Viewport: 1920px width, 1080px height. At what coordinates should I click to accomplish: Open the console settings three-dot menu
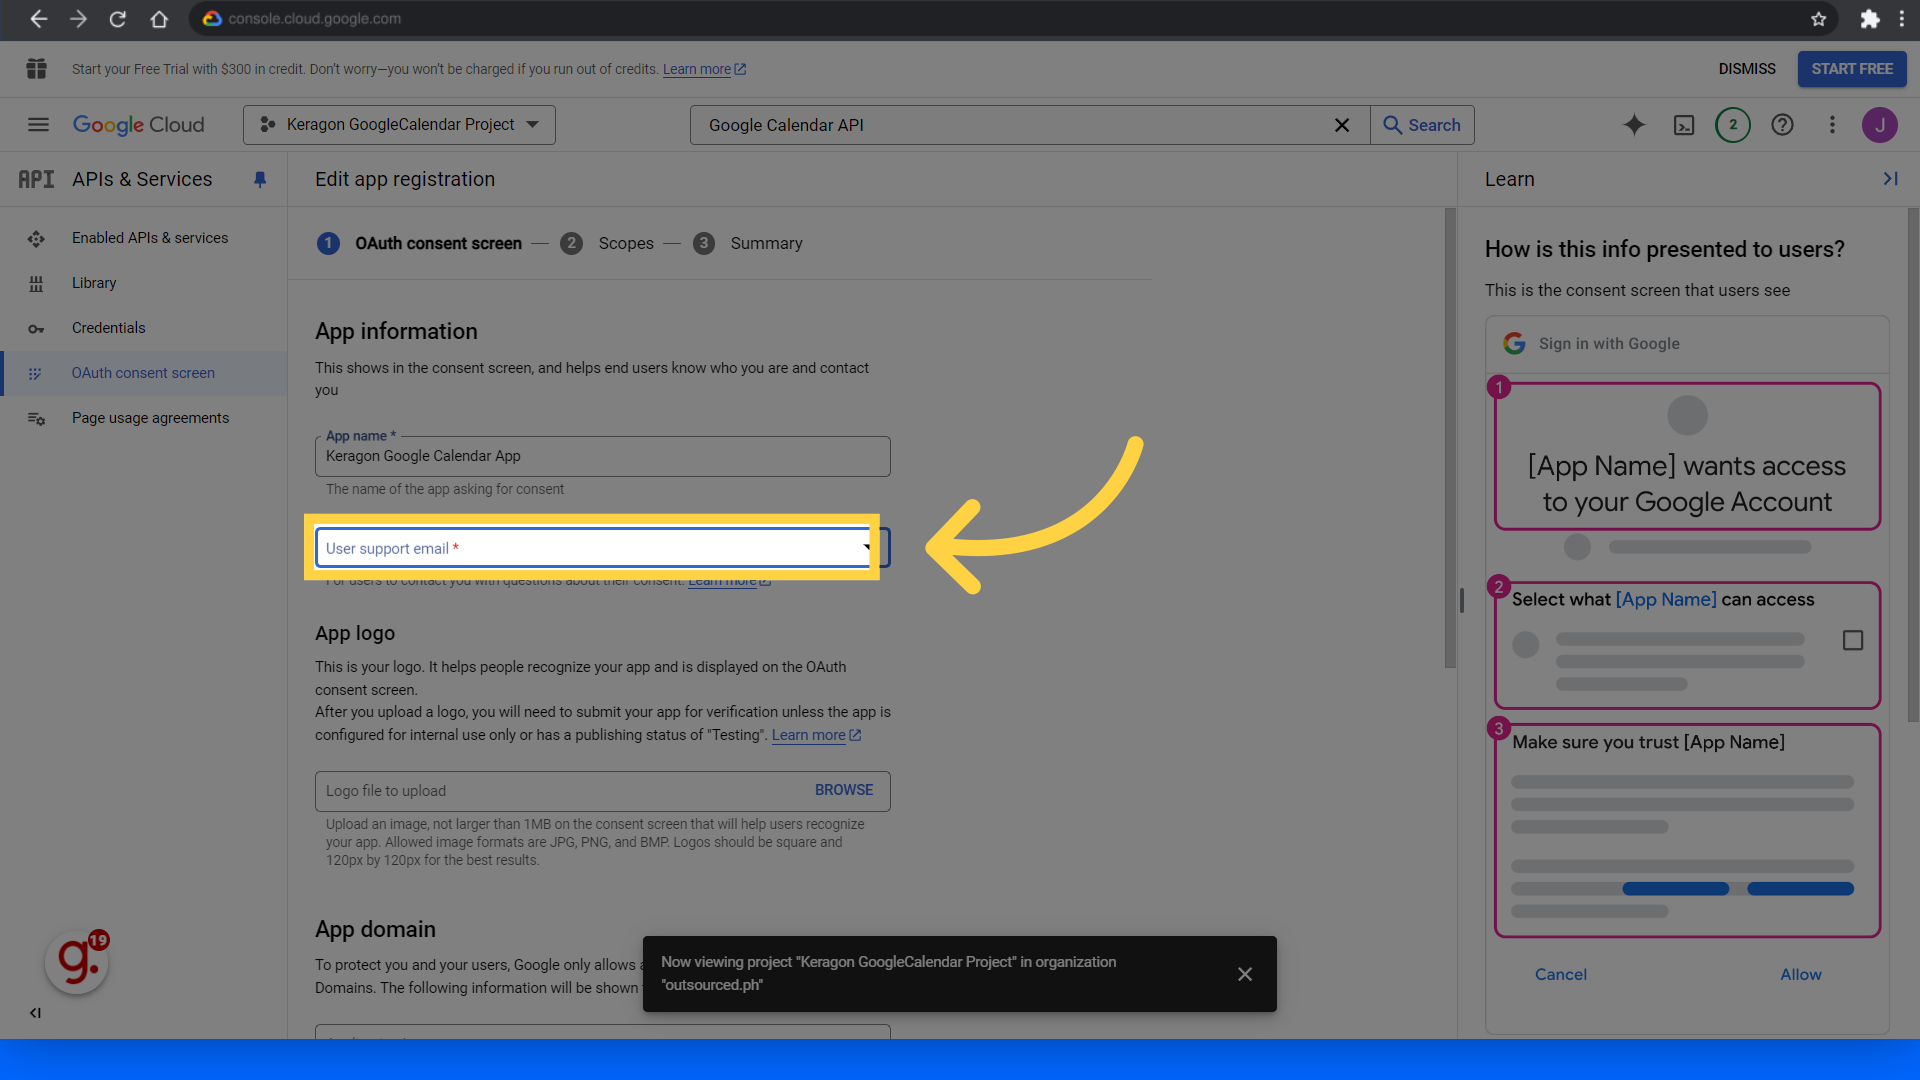[1832, 125]
